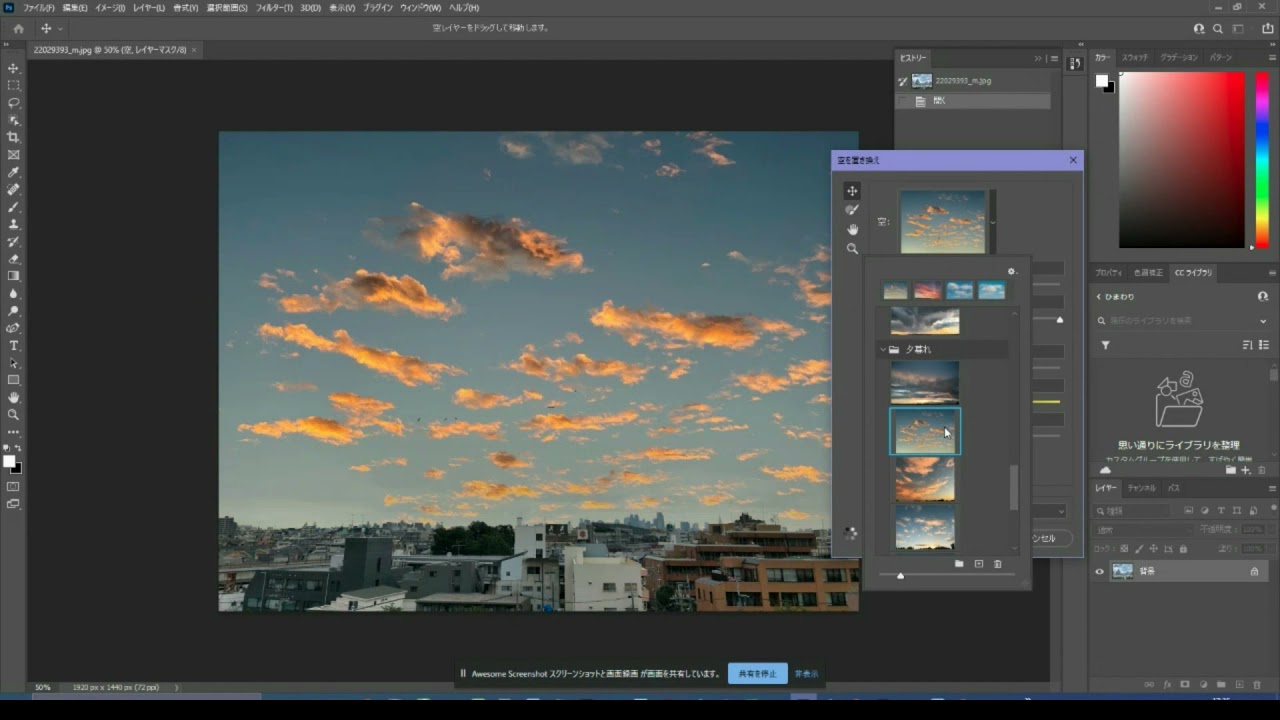Open the イメージ menu
Screen dimensions: 1280x720
tap(110, 8)
